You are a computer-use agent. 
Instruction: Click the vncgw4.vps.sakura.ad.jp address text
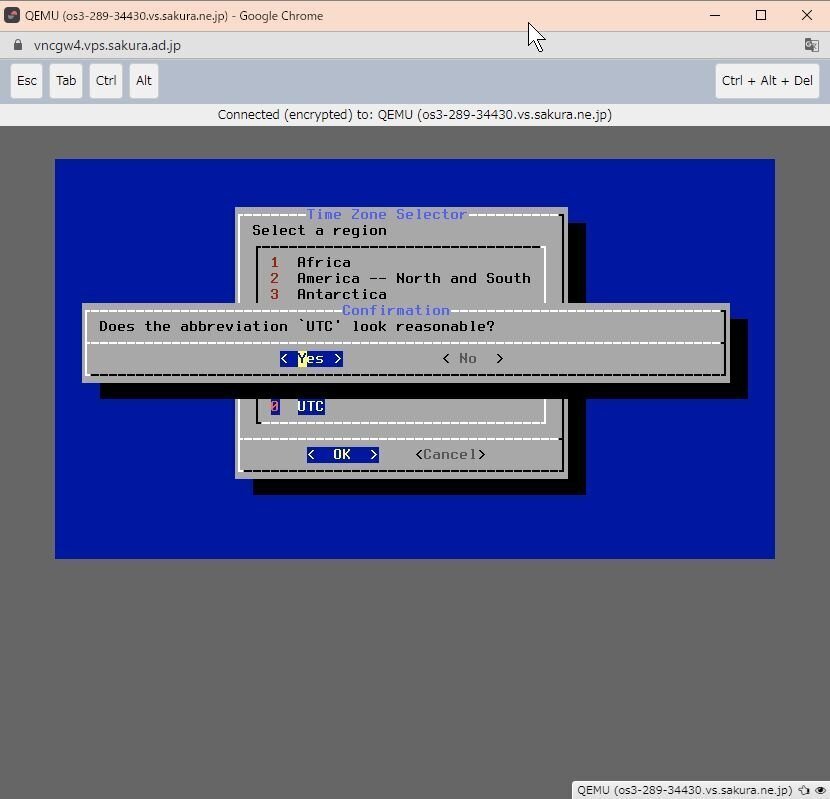click(107, 46)
